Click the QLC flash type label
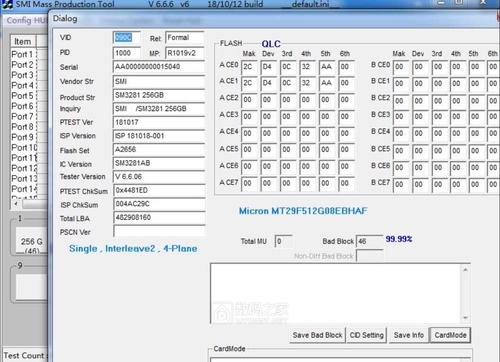The width and height of the screenshot is (500, 362). coord(271,44)
